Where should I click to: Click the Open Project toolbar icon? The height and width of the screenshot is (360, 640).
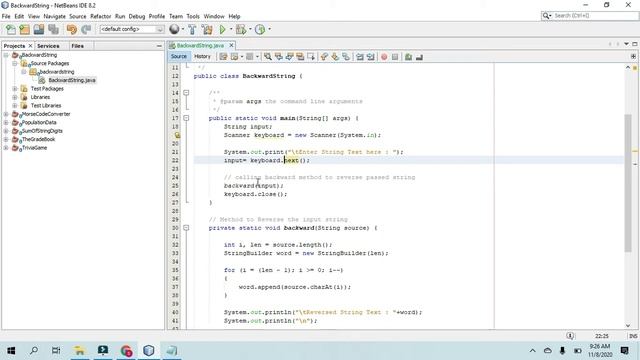point(39,29)
